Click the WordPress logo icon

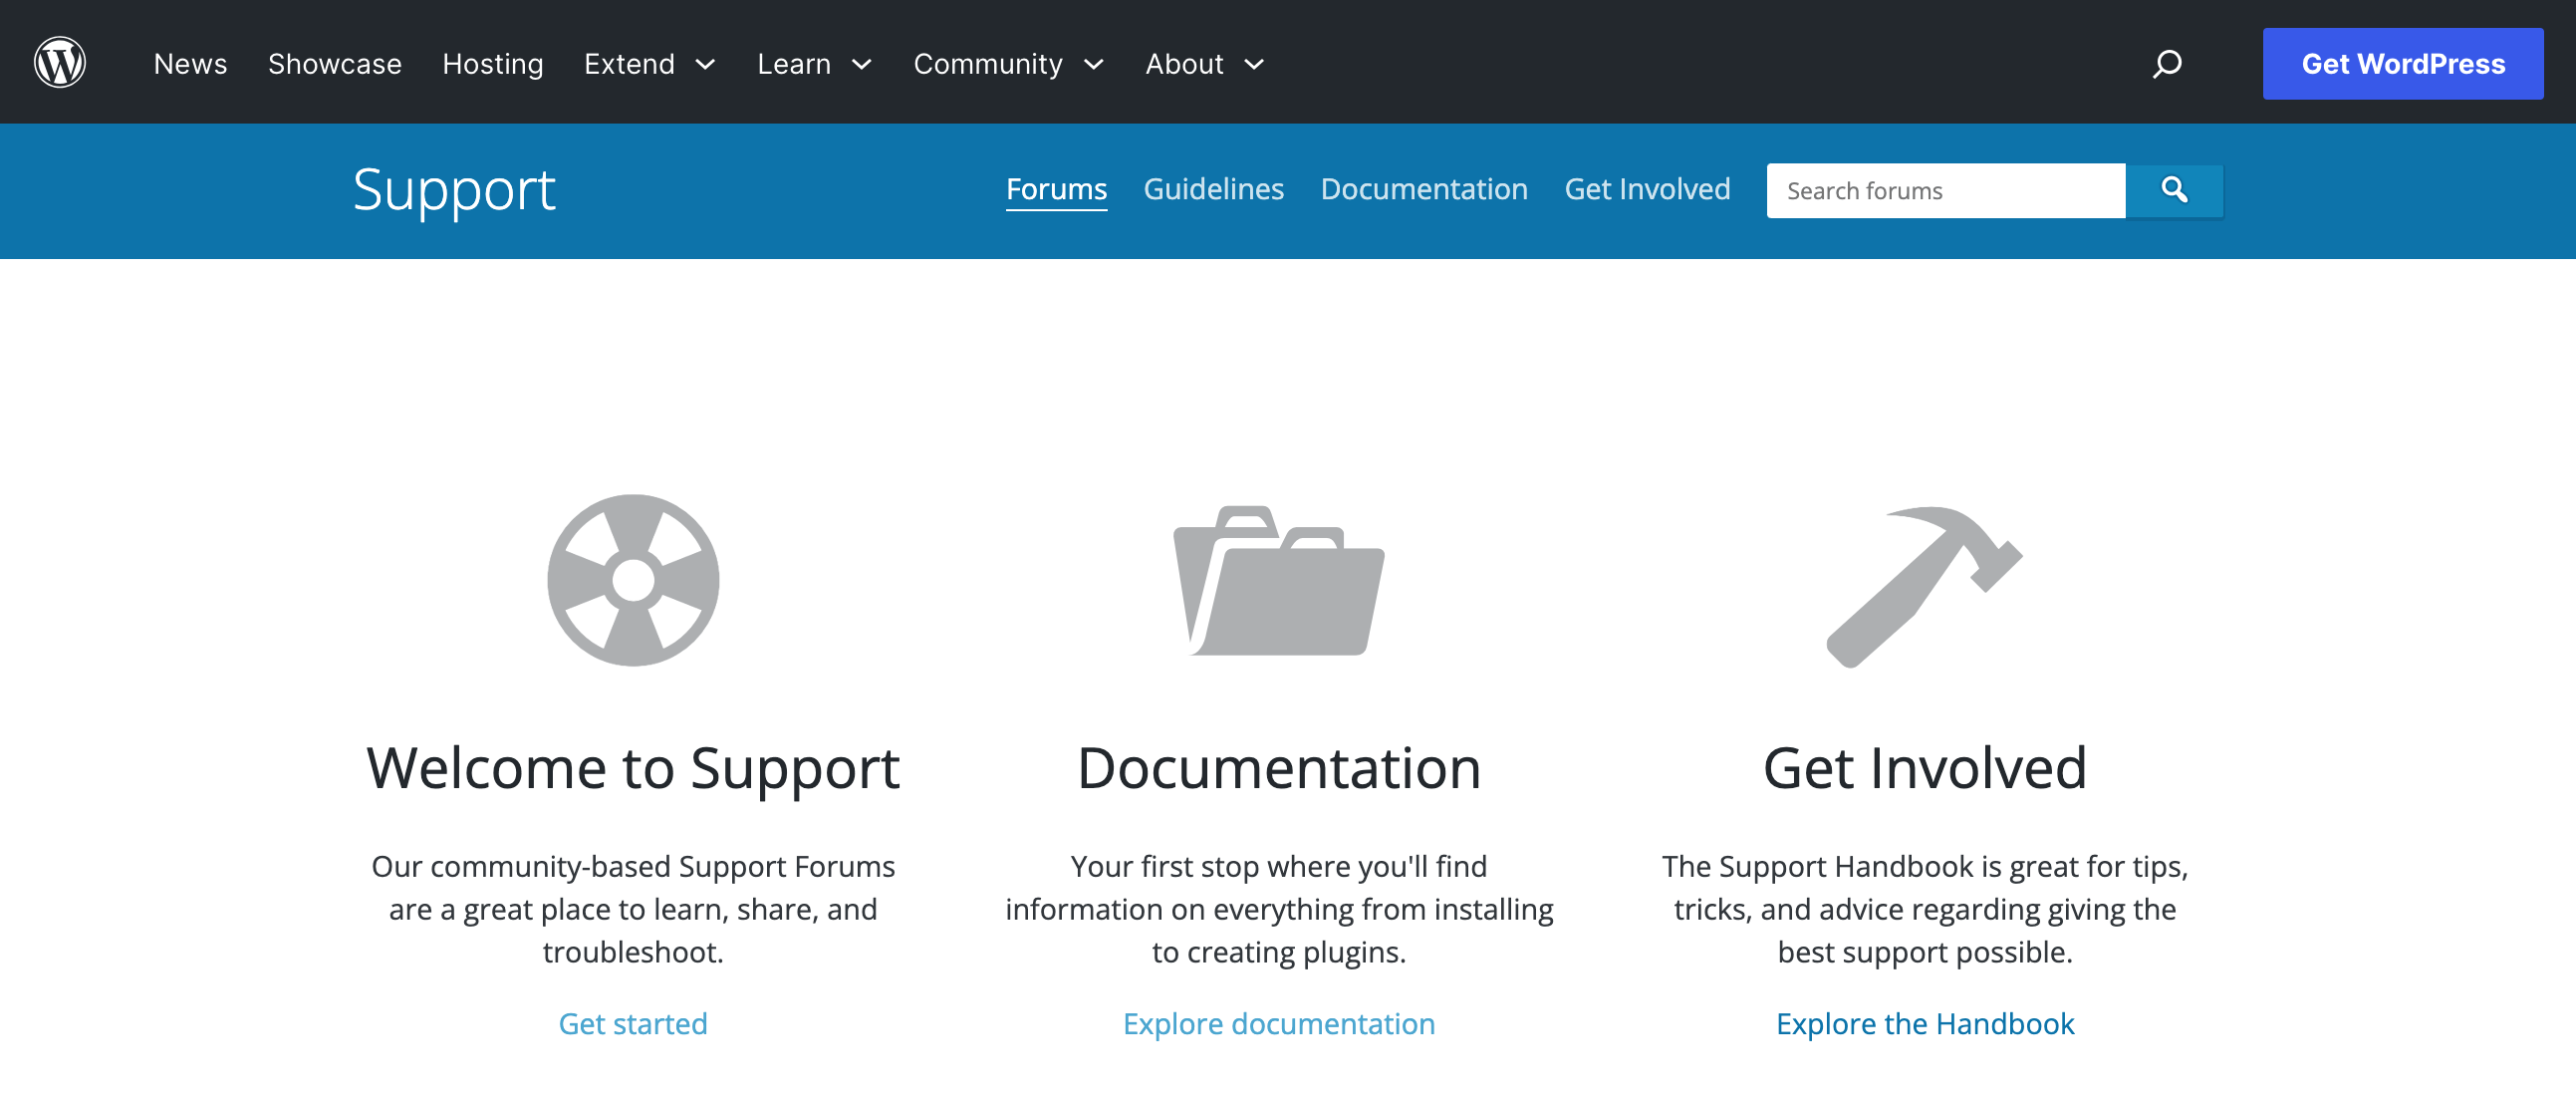tap(60, 63)
